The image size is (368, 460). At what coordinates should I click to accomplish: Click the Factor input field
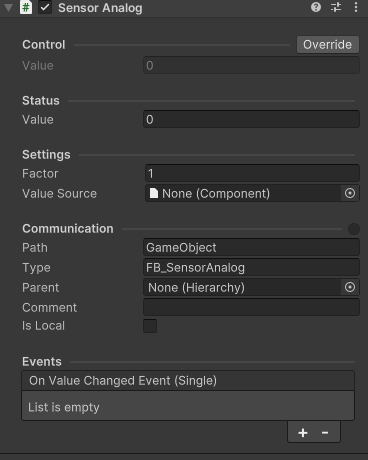252,173
